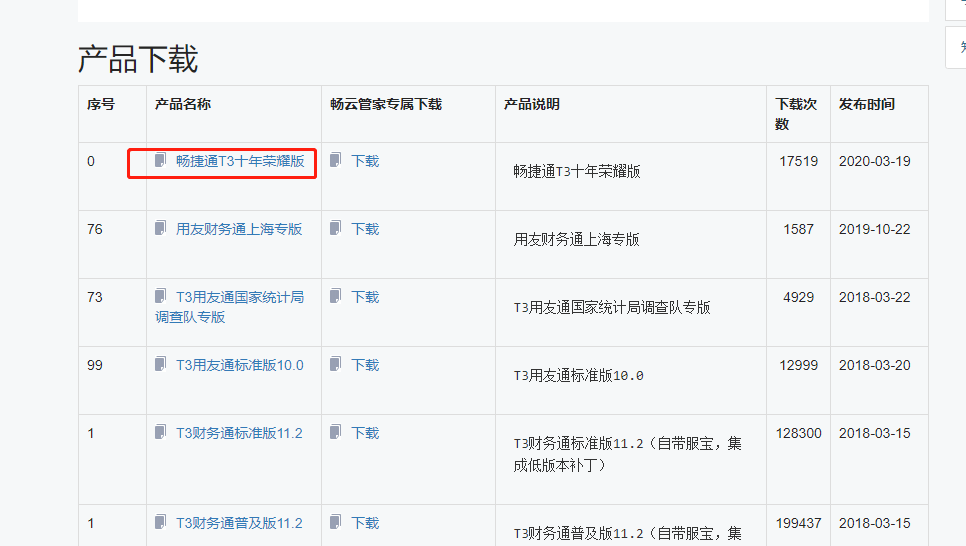The height and width of the screenshot is (546, 966).
Task: Select serial number 73
Action: 95,297
